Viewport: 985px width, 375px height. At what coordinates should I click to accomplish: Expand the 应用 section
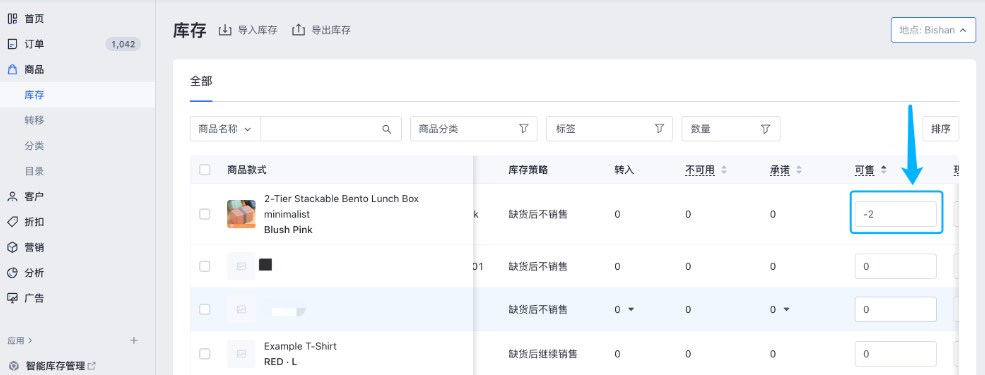pos(19,340)
